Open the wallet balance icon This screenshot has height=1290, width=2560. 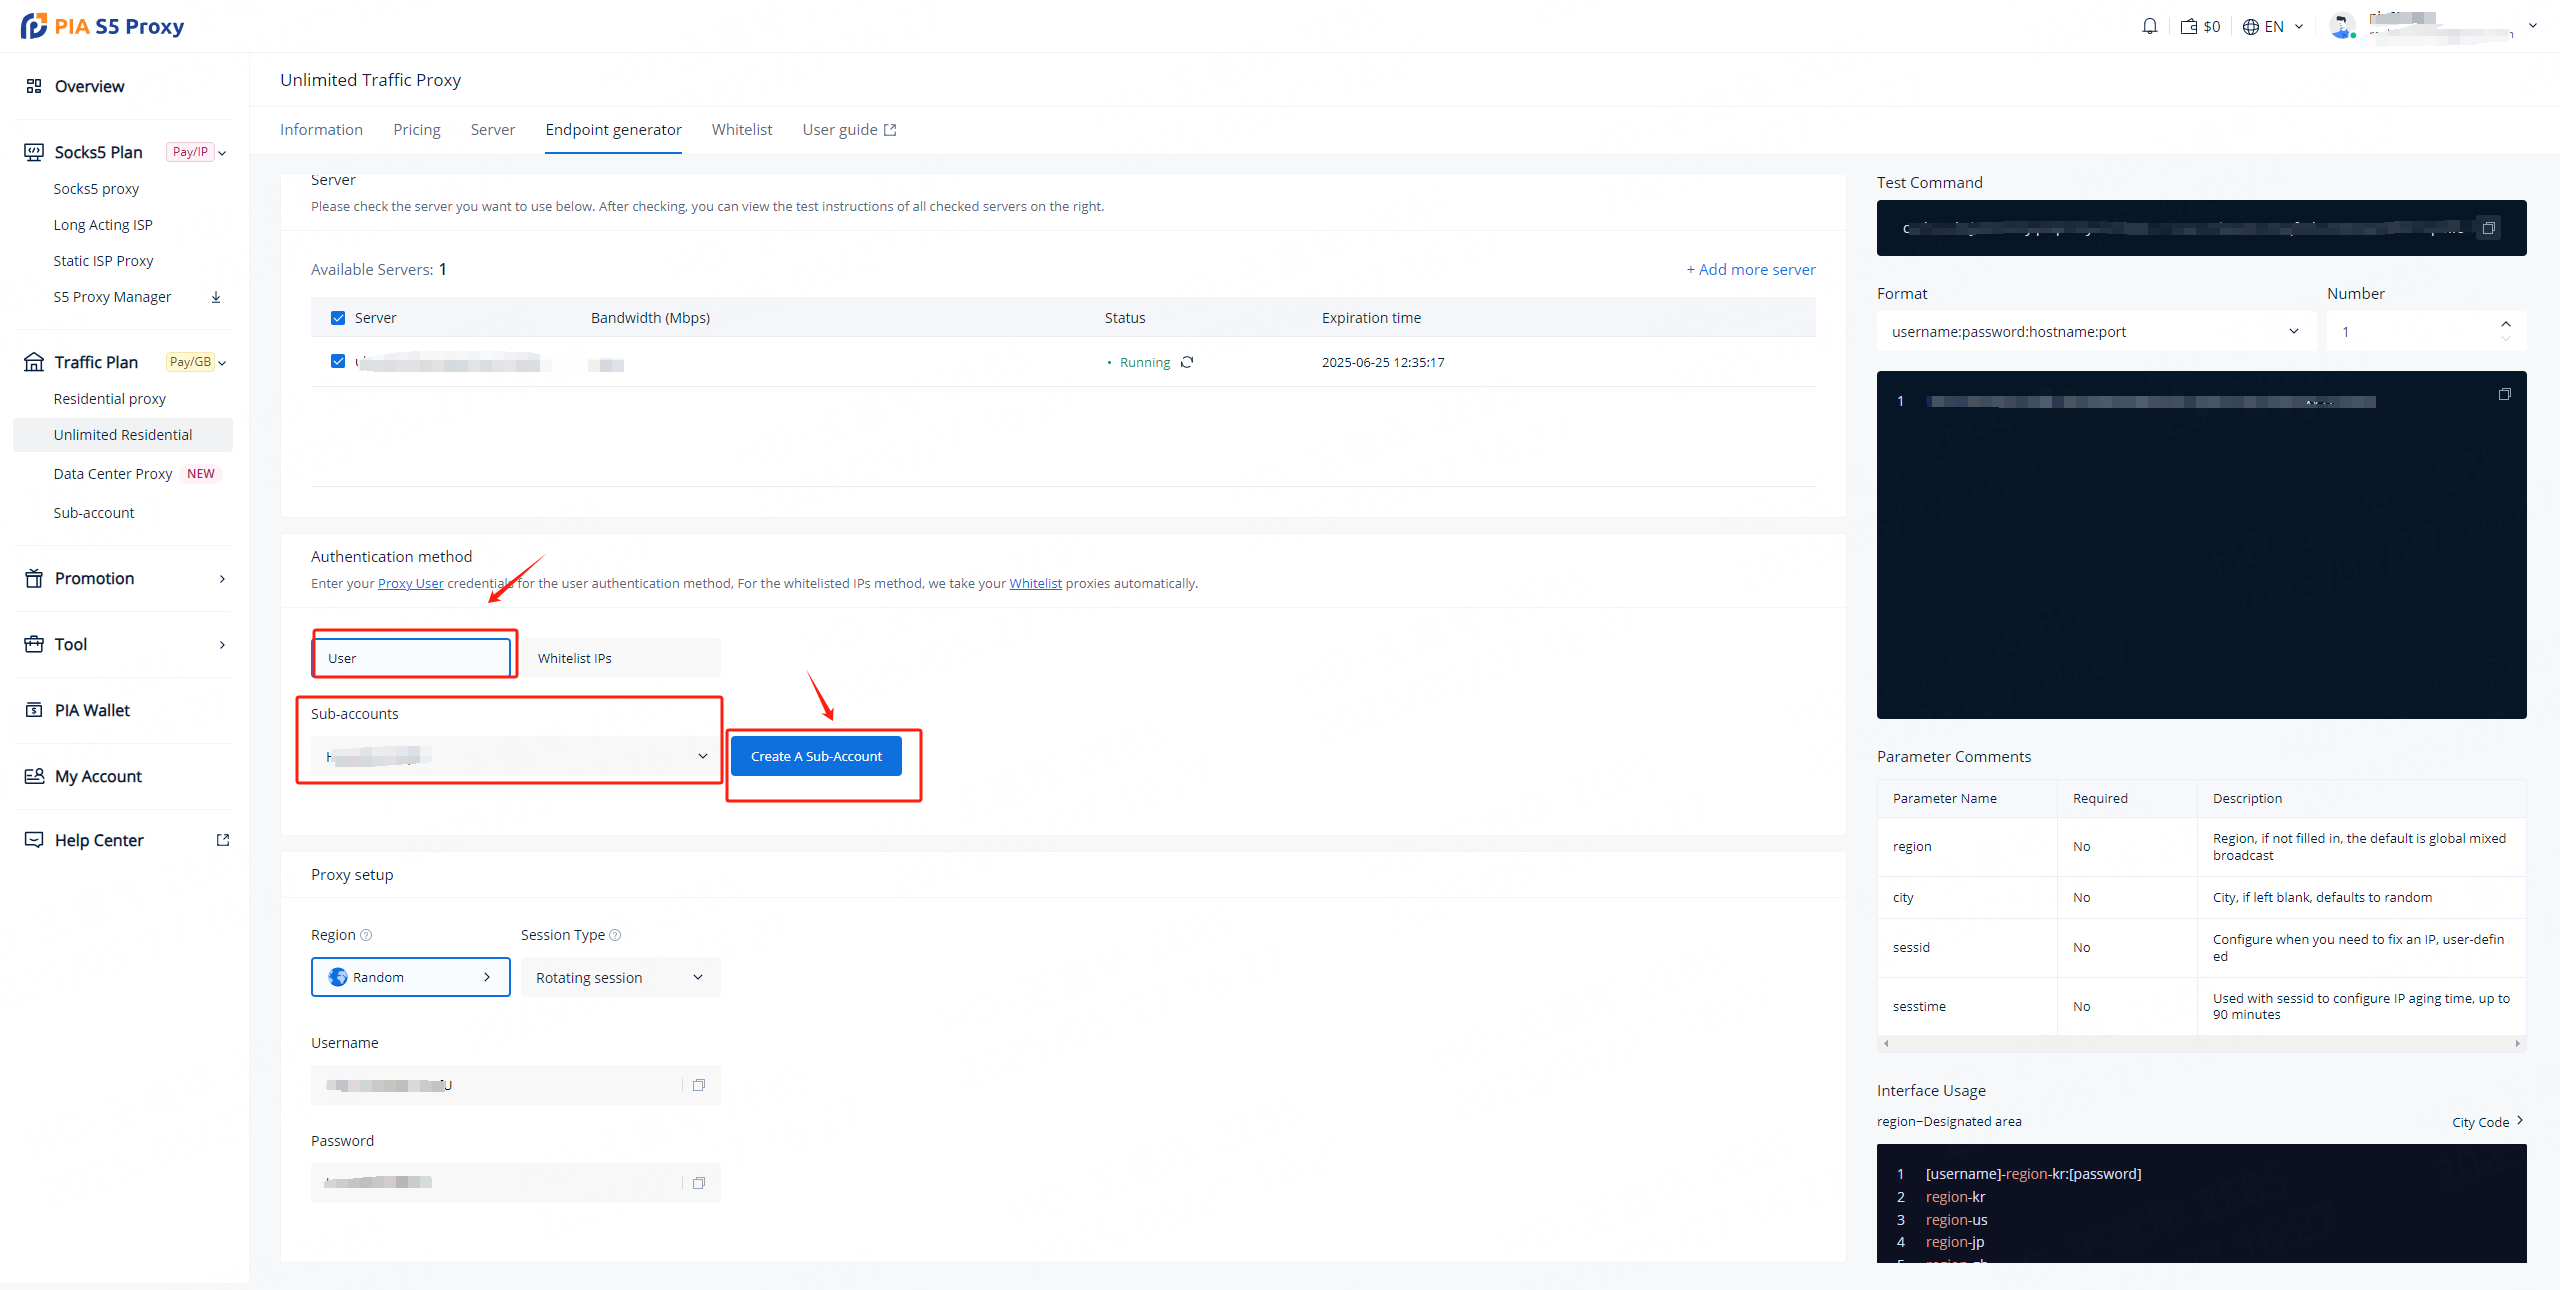click(2189, 26)
